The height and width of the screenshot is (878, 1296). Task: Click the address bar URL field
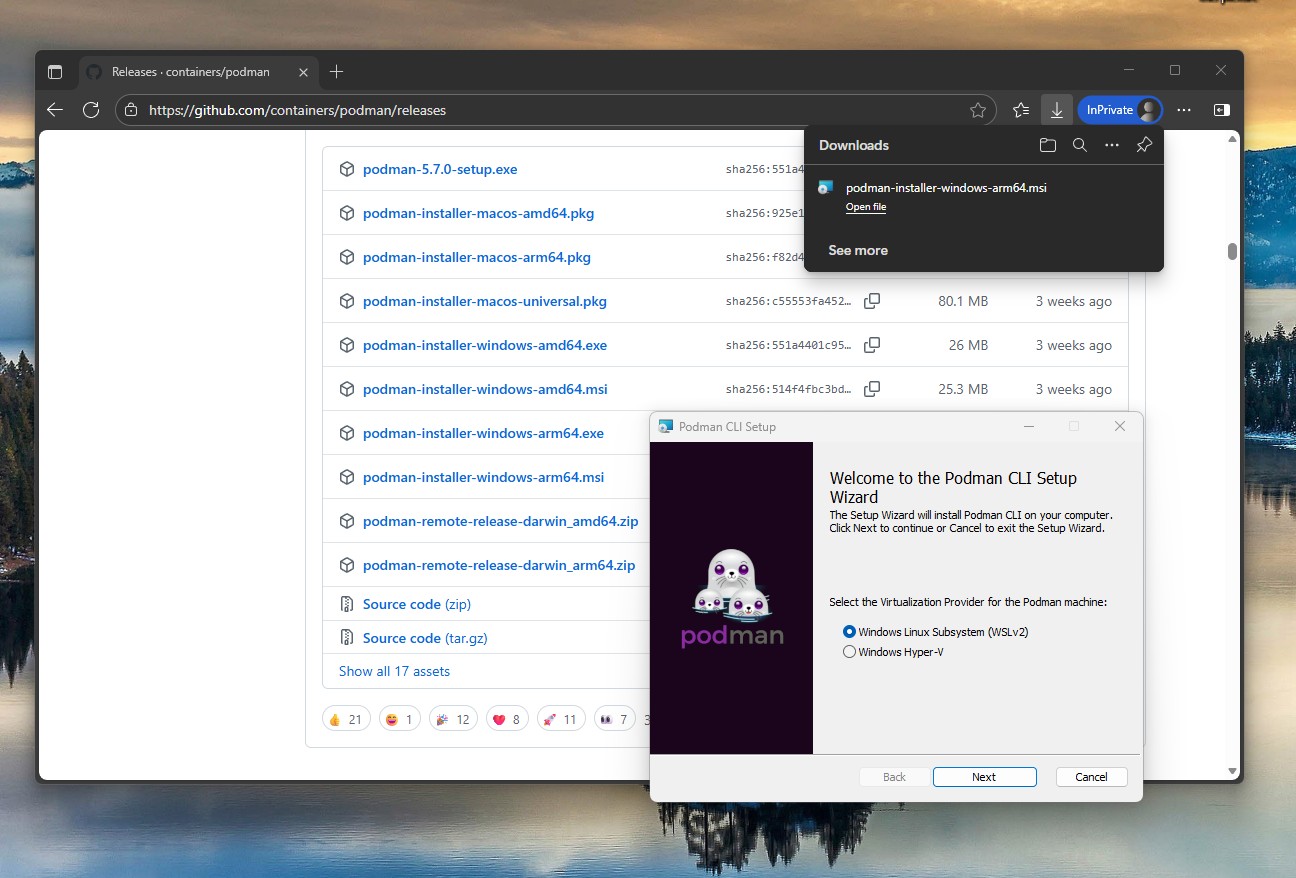pyautogui.click(x=555, y=110)
